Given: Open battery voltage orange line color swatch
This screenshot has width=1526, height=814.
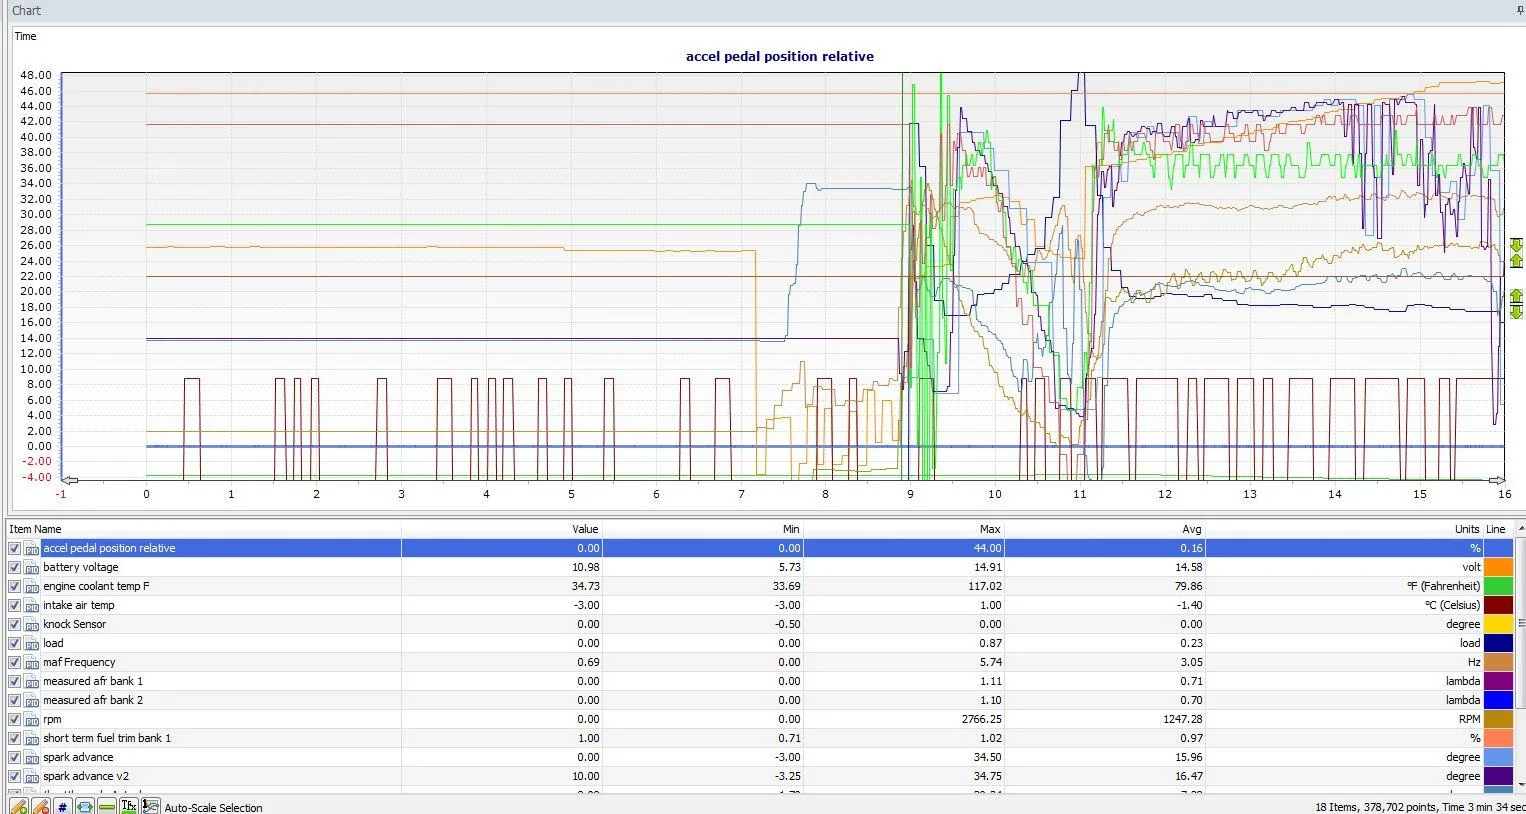Looking at the screenshot, I should (x=1498, y=567).
